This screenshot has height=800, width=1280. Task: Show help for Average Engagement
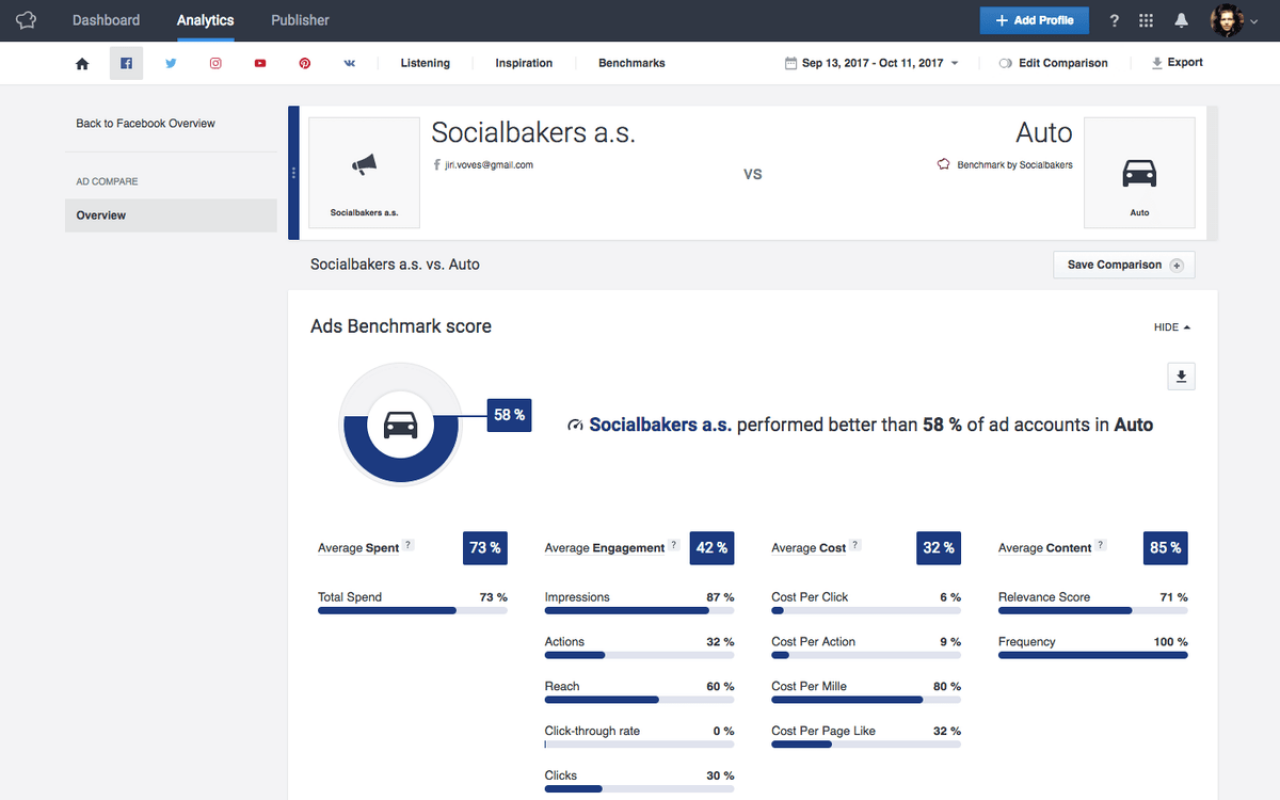click(x=674, y=545)
